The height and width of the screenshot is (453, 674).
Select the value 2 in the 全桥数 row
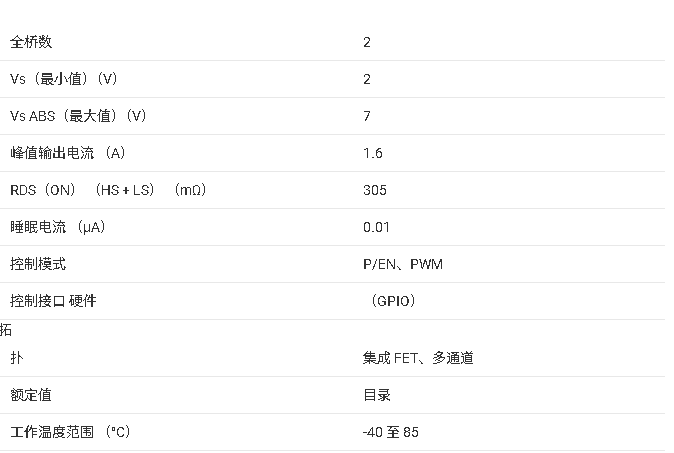tap(367, 42)
